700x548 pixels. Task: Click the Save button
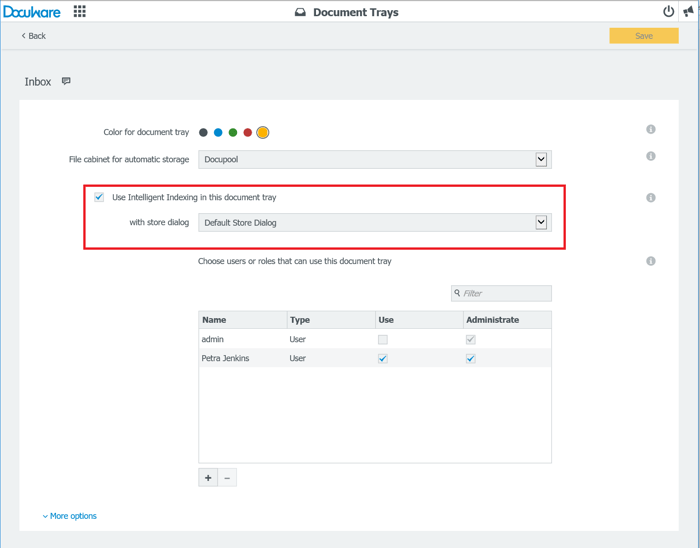pyautogui.click(x=643, y=36)
